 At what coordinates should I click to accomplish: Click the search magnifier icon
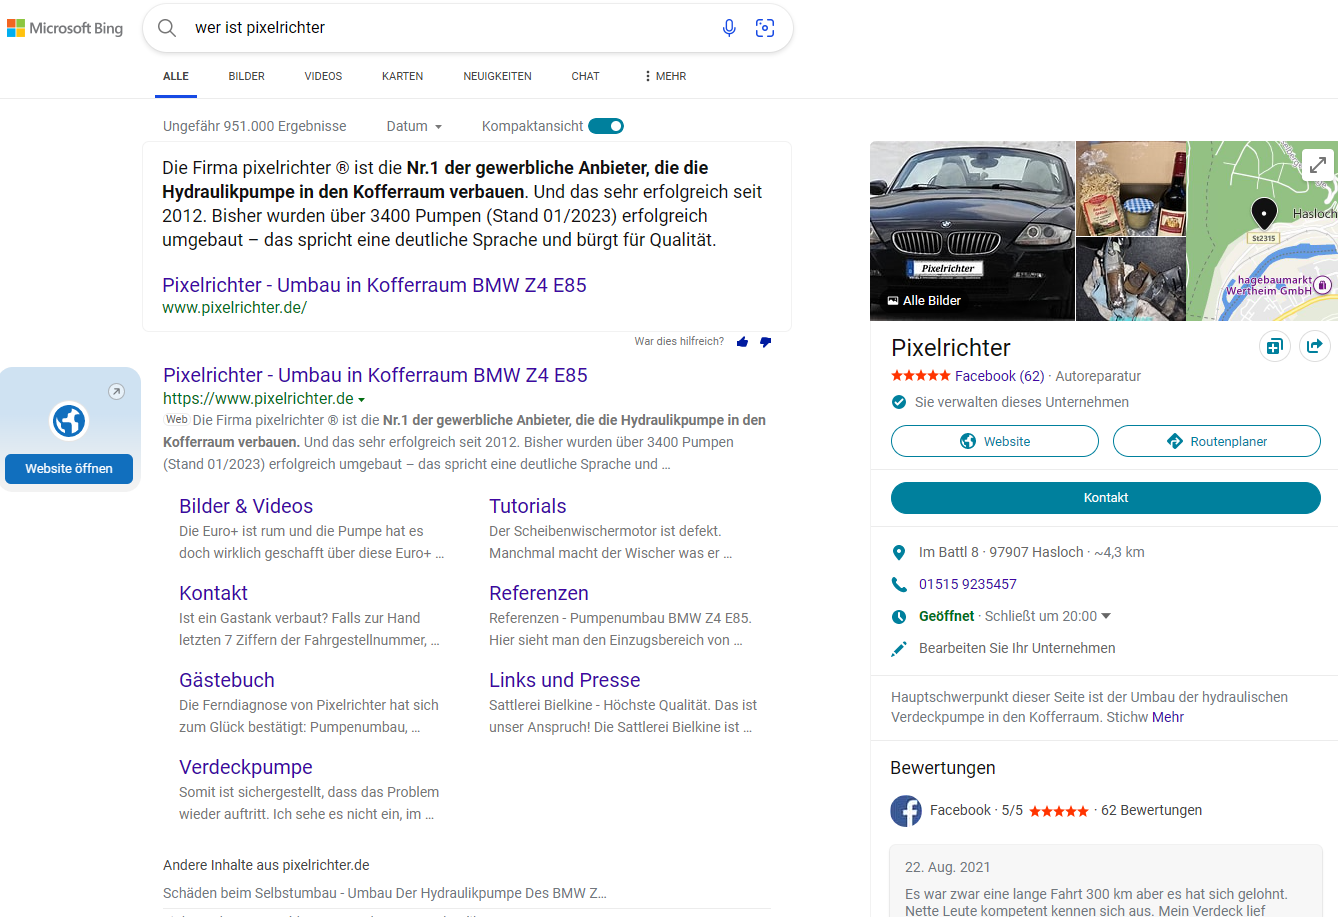[x=167, y=28]
